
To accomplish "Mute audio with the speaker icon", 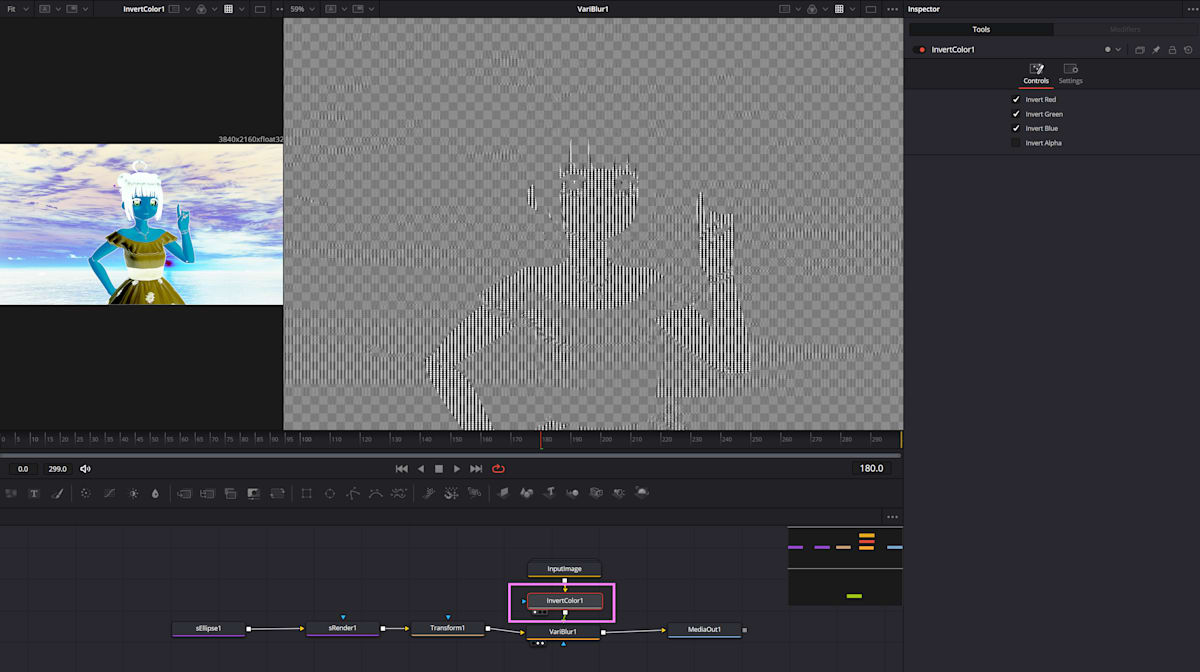I will (84, 468).
